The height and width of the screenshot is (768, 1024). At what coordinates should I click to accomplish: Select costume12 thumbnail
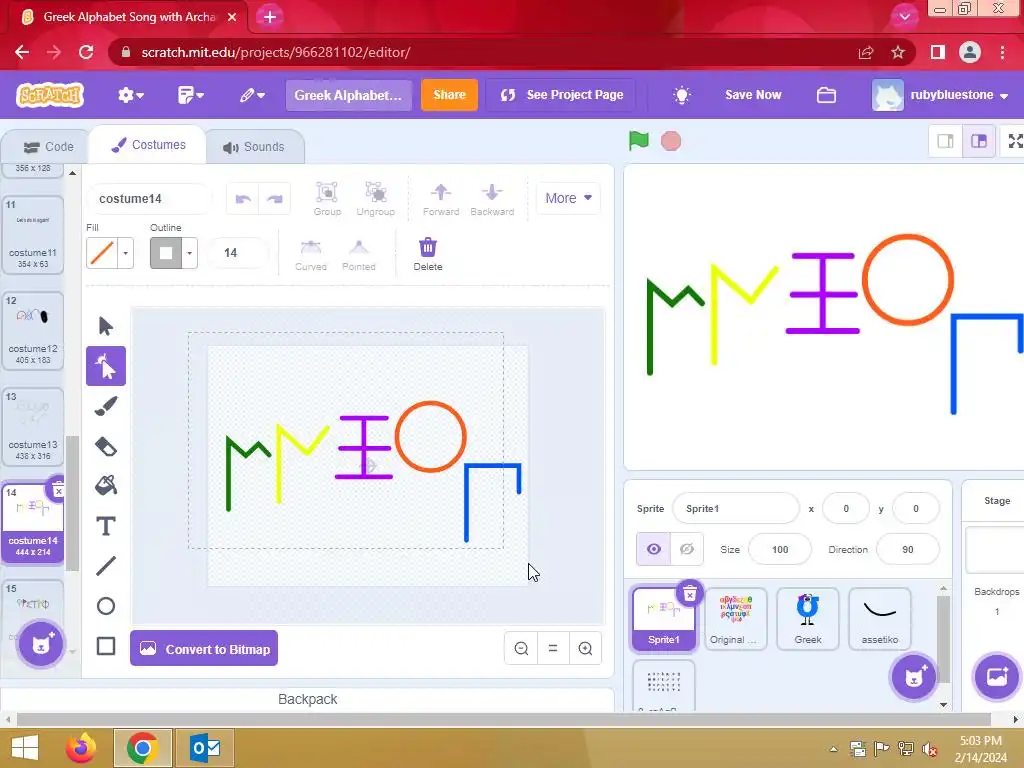pos(33,331)
